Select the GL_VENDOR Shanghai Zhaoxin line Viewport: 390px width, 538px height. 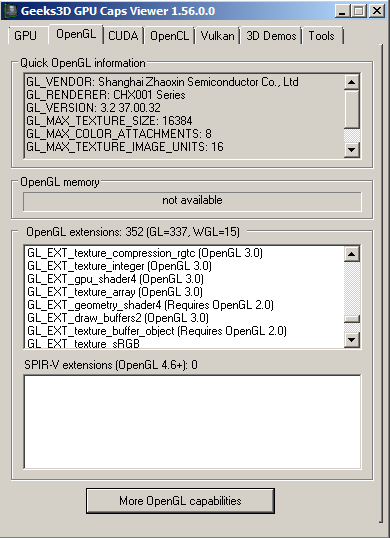pyautogui.click(x=162, y=82)
